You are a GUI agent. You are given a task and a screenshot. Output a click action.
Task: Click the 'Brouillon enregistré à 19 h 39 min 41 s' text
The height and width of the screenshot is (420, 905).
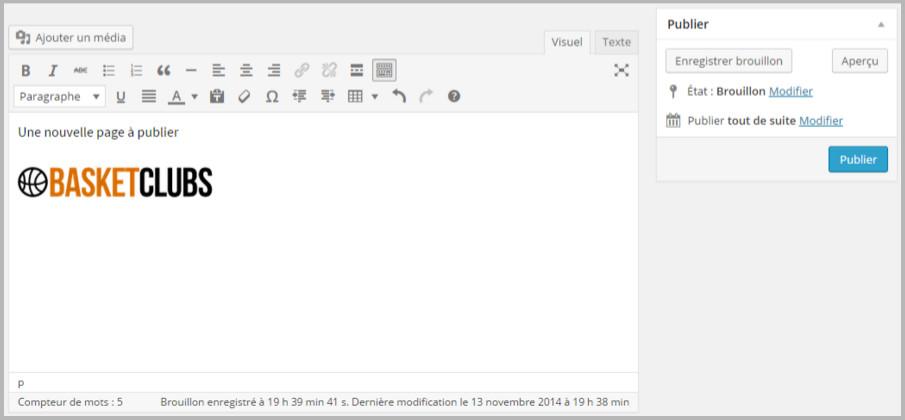pos(255,402)
